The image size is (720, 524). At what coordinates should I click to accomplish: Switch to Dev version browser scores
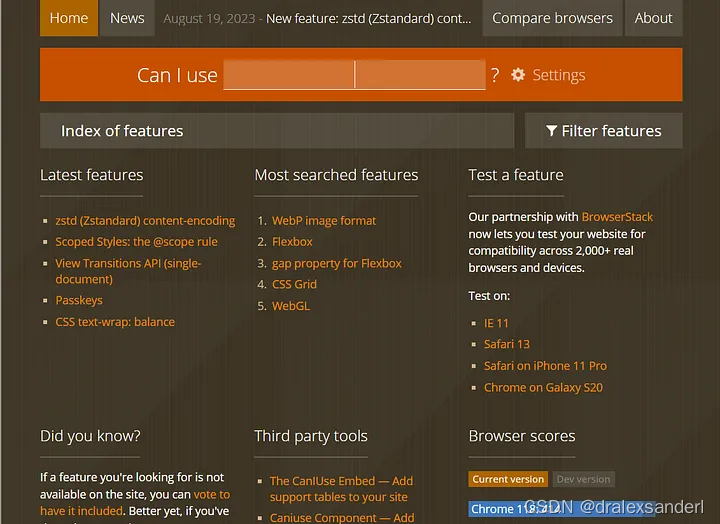pyautogui.click(x=584, y=479)
